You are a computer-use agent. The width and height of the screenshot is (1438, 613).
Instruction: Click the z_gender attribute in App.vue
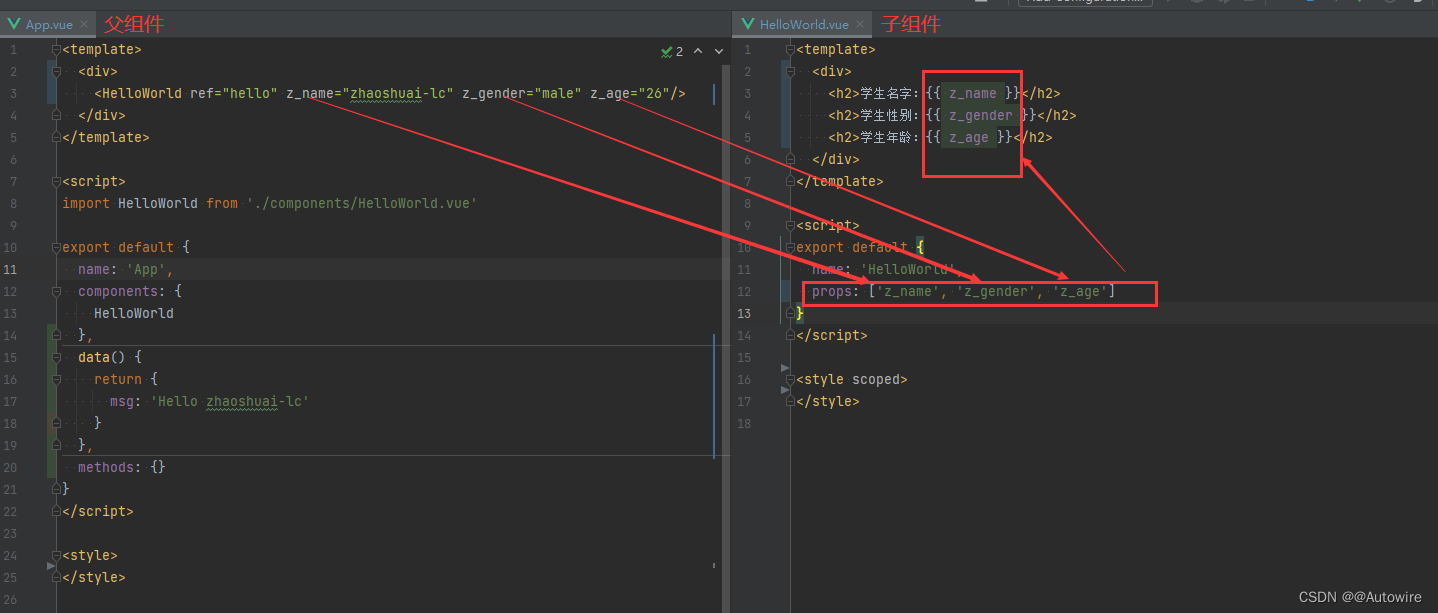point(494,93)
